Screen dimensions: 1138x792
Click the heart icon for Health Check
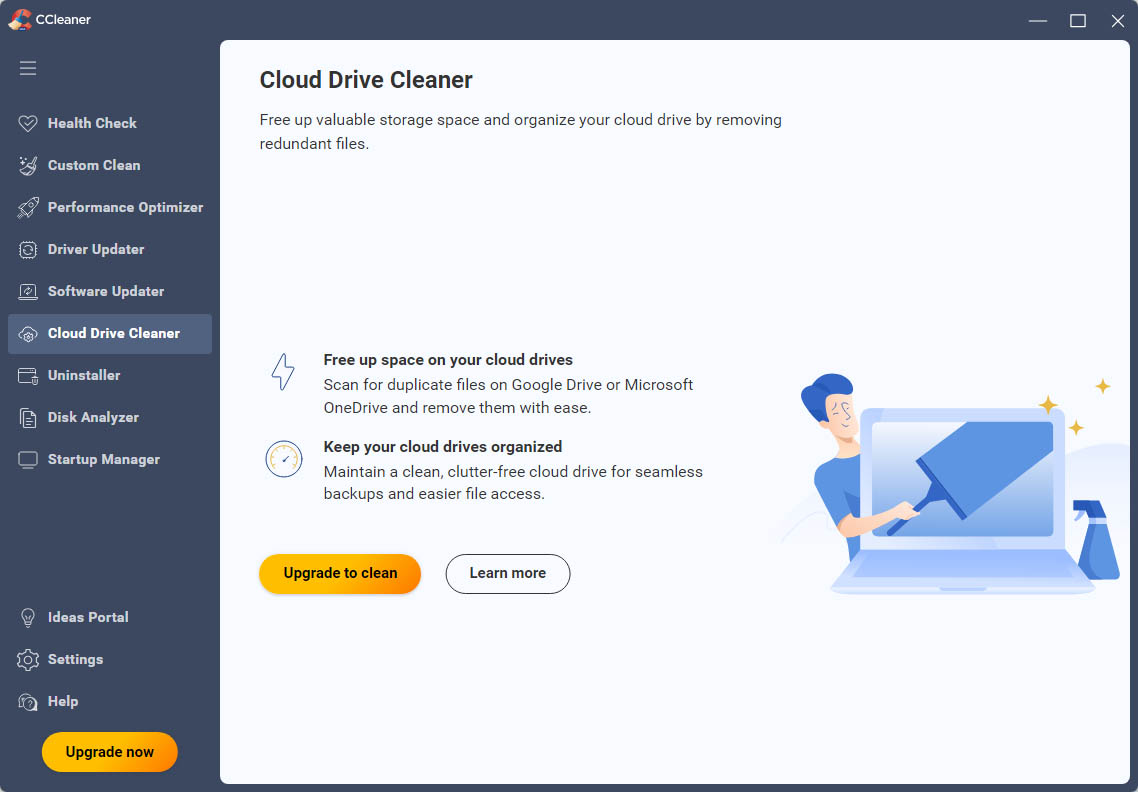28,123
